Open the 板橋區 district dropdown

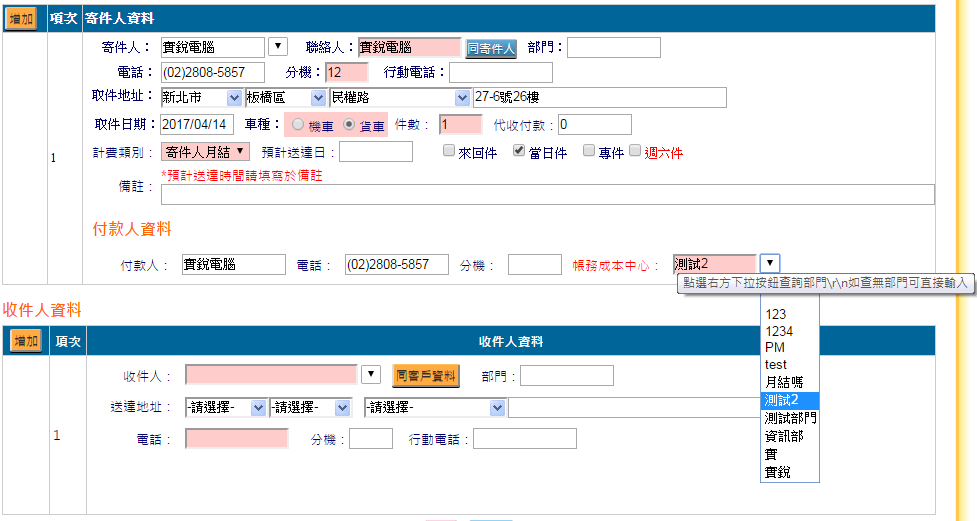pos(287,98)
